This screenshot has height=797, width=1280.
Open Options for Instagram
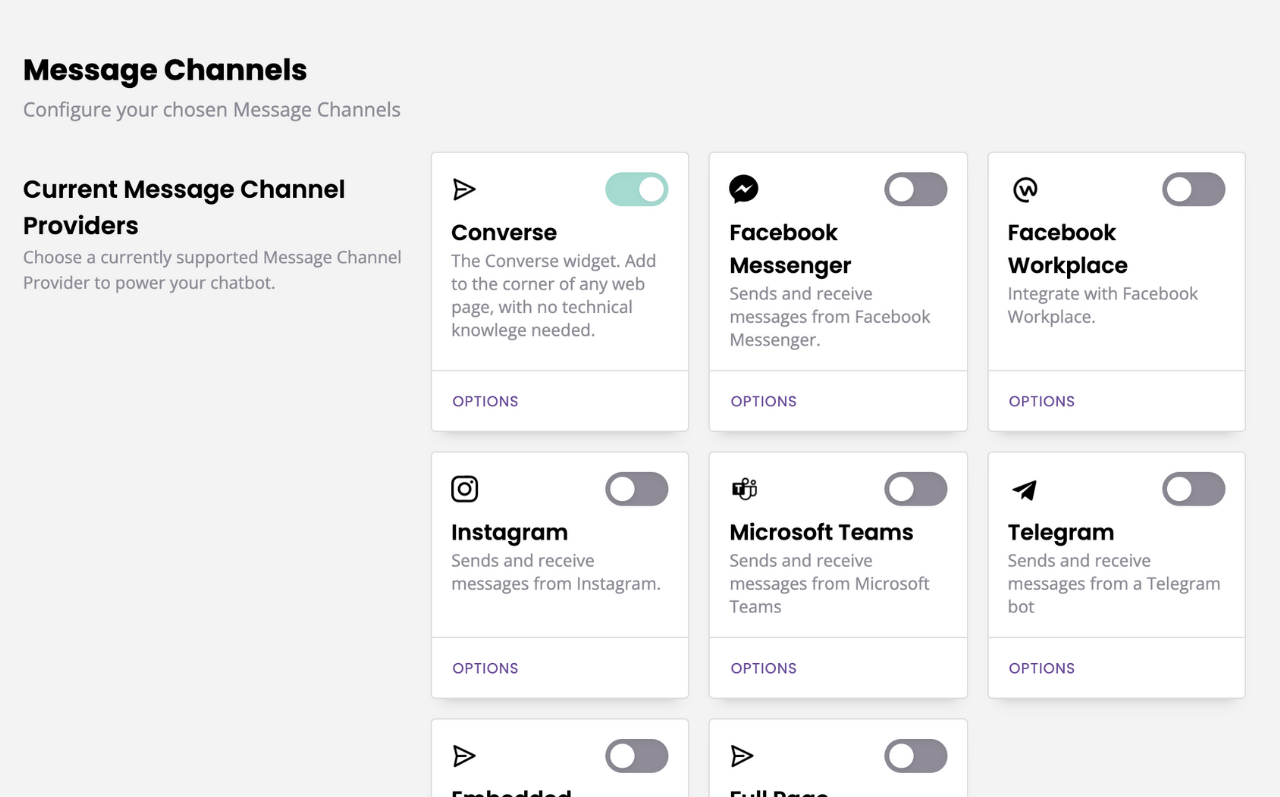[485, 668]
